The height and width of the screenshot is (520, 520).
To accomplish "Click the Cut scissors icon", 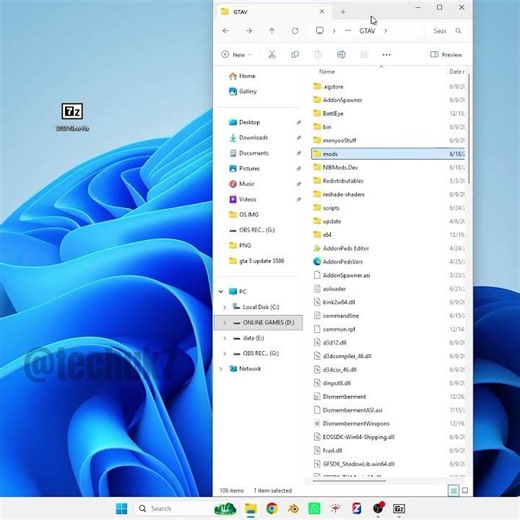I will (x=272, y=54).
